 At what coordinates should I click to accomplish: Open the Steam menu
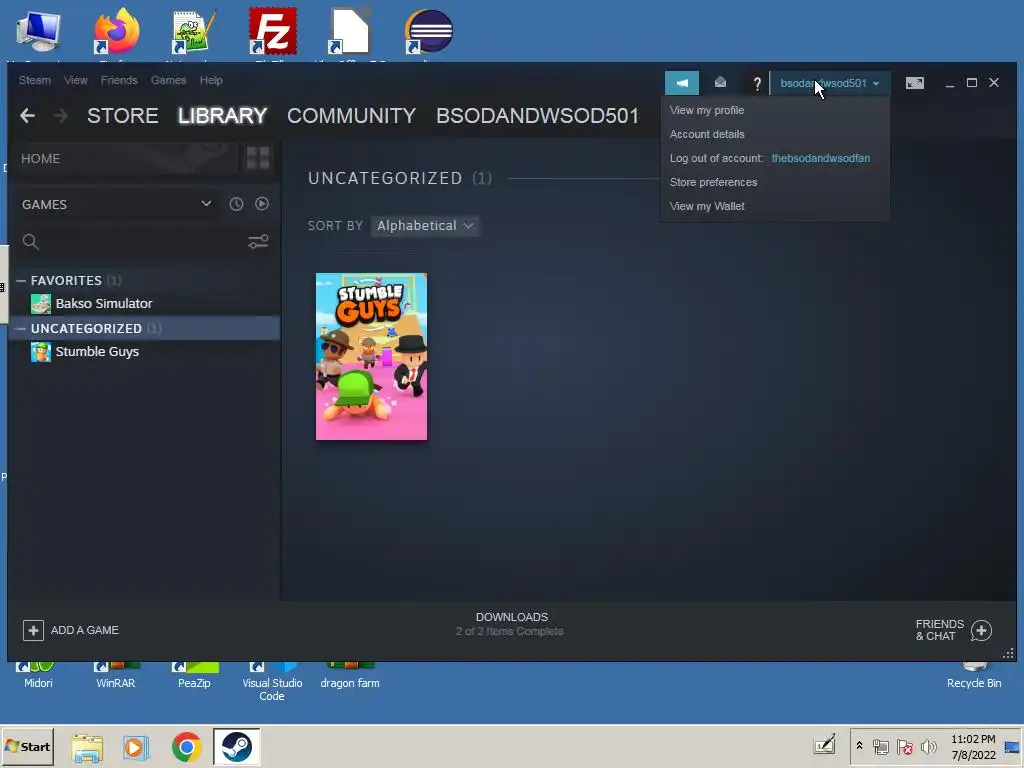coord(35,80)
